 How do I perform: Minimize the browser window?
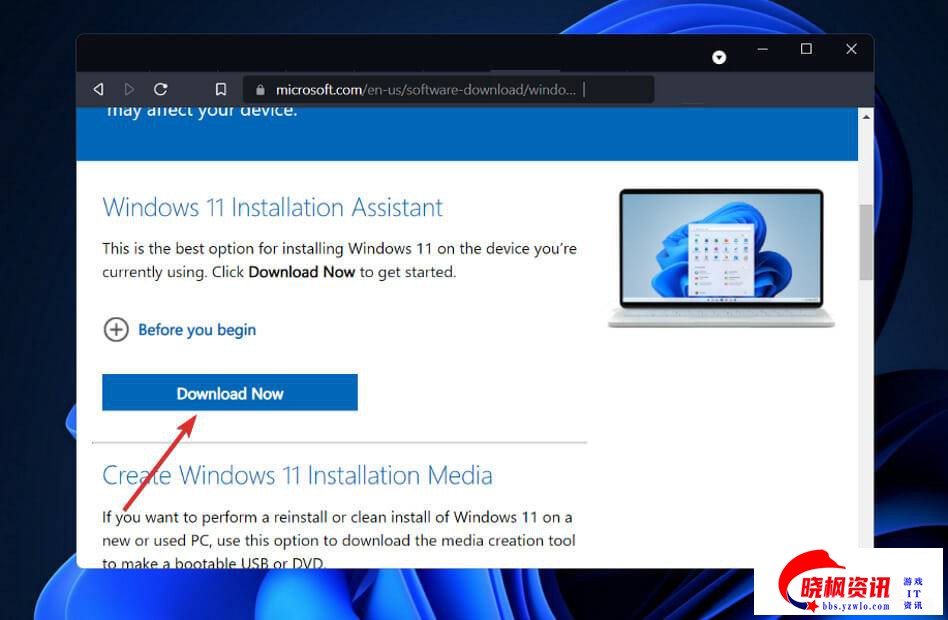(762, 49)
